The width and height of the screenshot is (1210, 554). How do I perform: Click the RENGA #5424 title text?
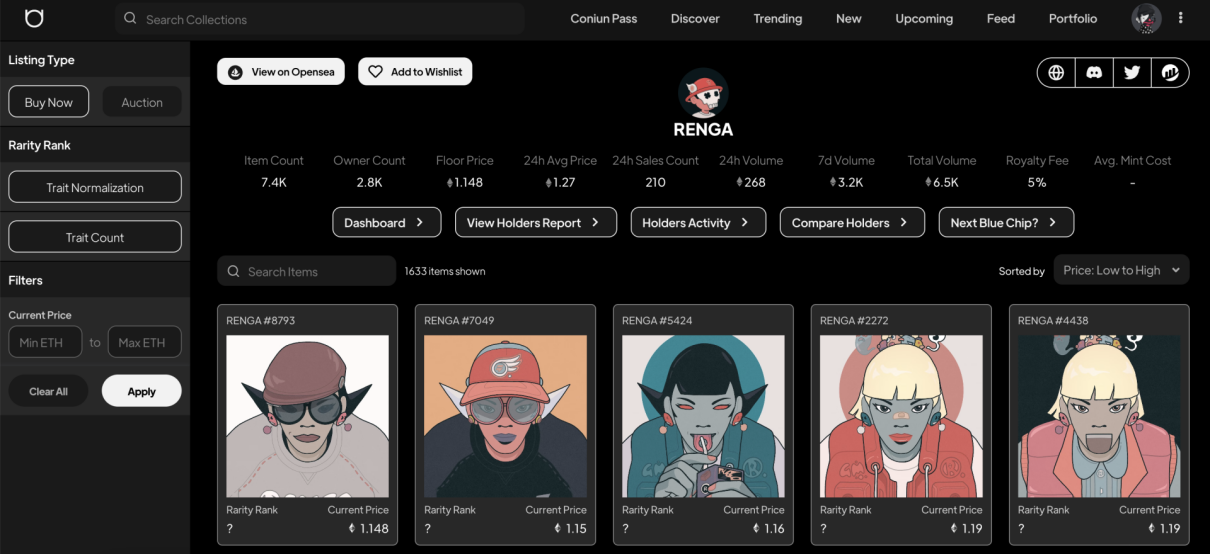[x=657, y=321]
